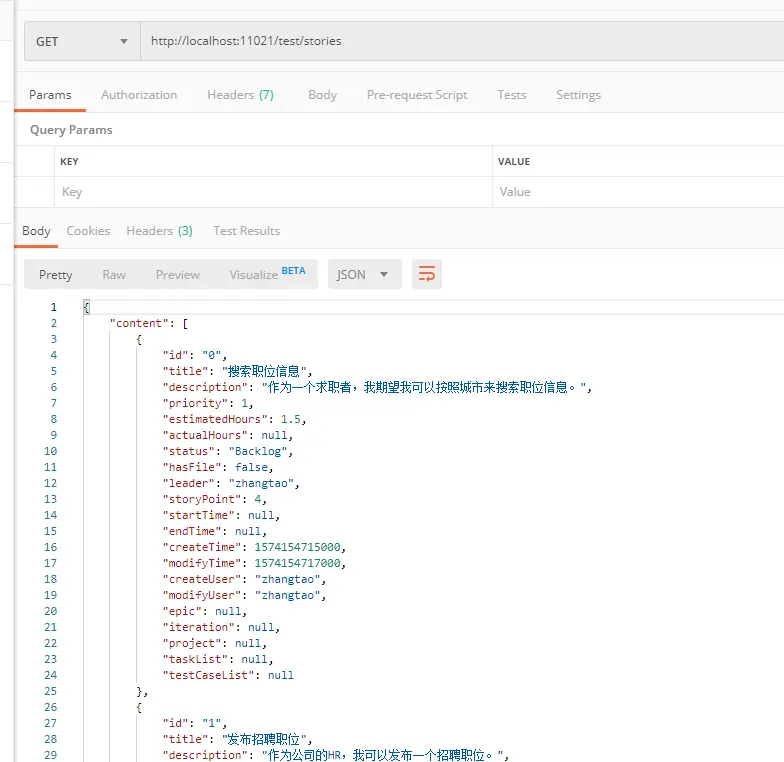Open the Test Results tab
This screenshot has height=762, width=784.
point(246,231)
